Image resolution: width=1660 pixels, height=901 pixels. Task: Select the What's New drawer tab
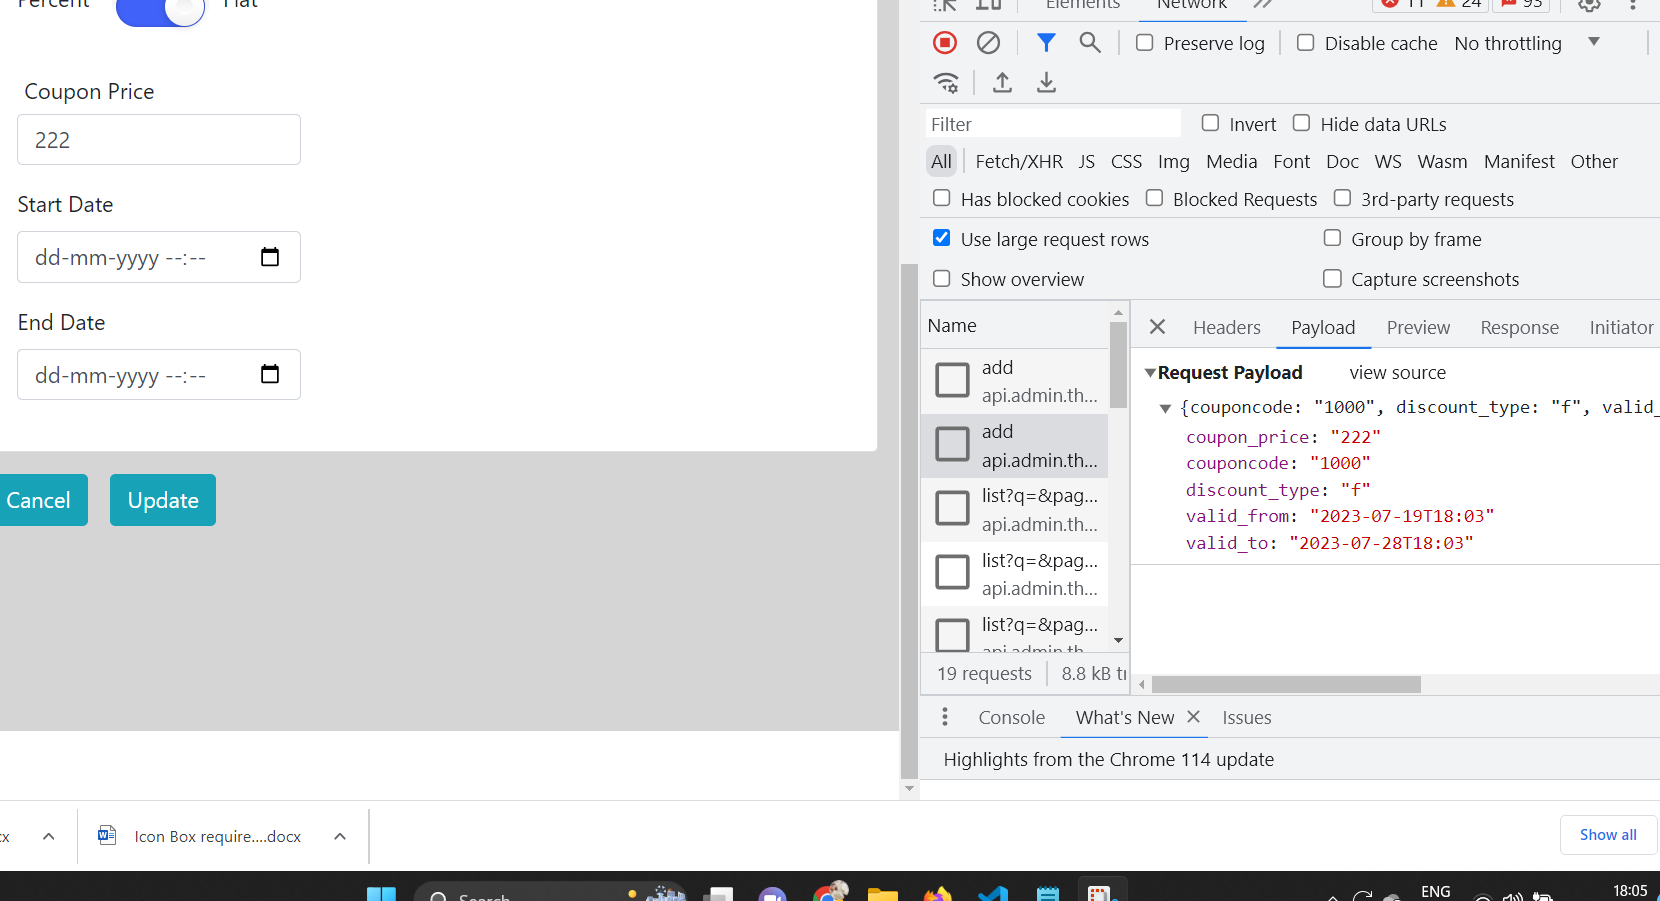1125,717
